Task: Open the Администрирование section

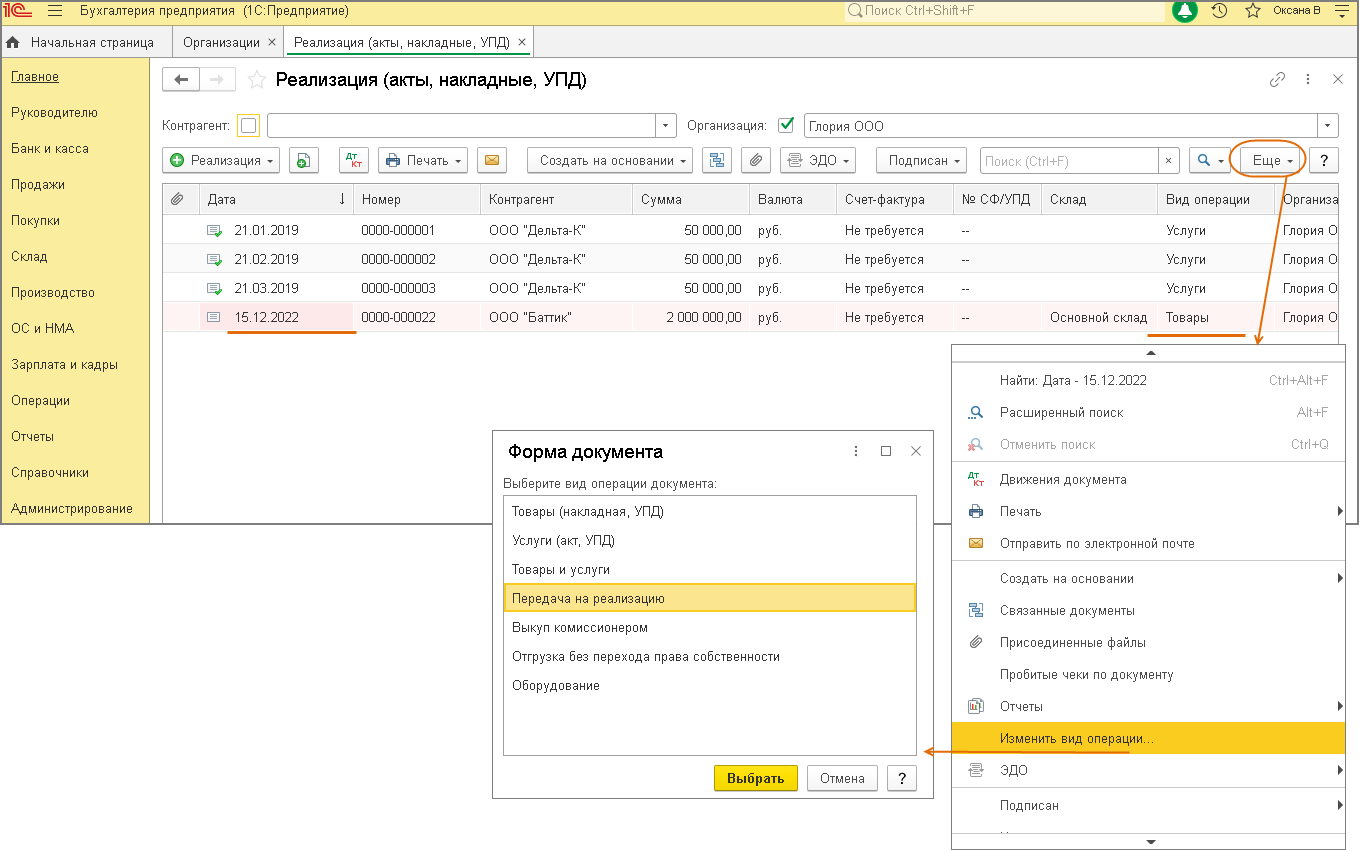Action: (x=72, y=508)
